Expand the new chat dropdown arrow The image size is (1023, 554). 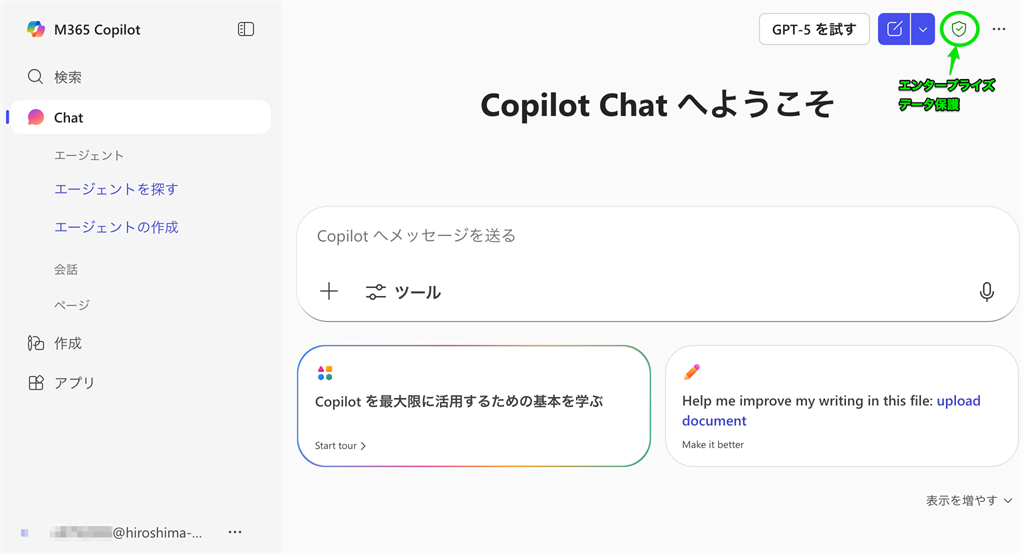(923, 30)
